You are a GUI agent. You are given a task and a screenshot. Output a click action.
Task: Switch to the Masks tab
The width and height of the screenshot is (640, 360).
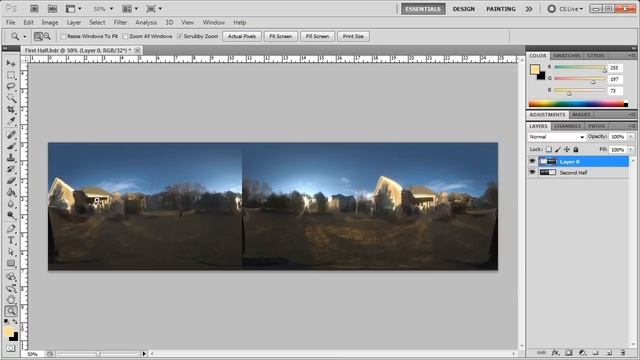click(581, 115)
